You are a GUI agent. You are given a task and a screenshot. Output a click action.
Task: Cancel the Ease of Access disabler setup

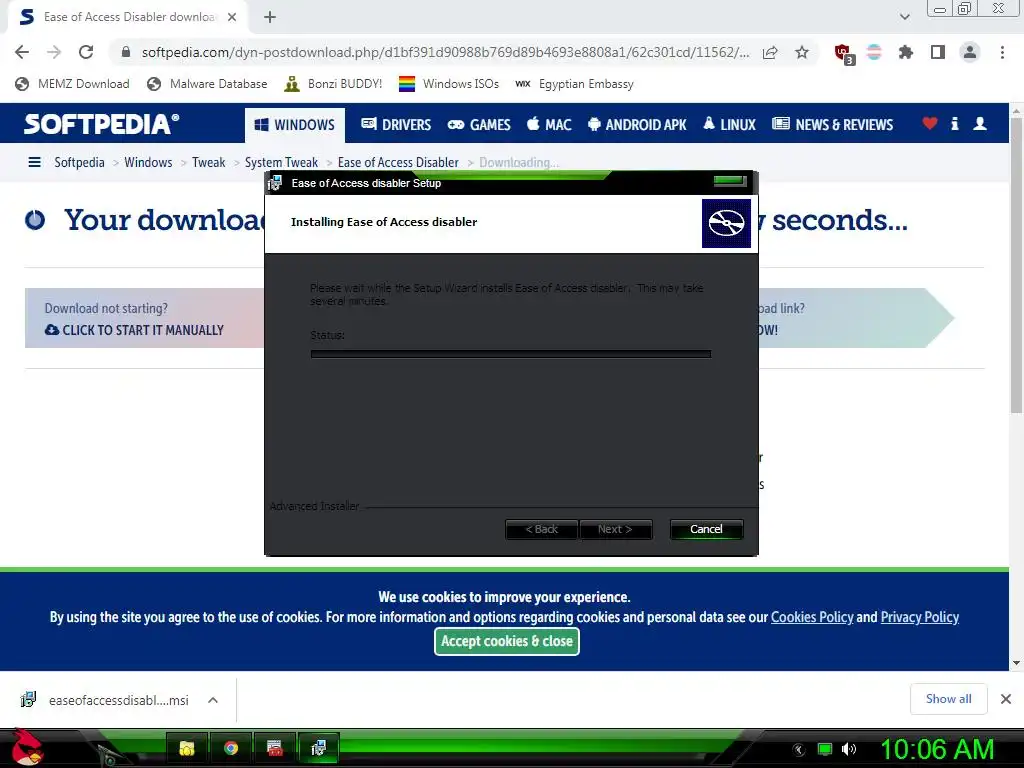coord(706,529)
